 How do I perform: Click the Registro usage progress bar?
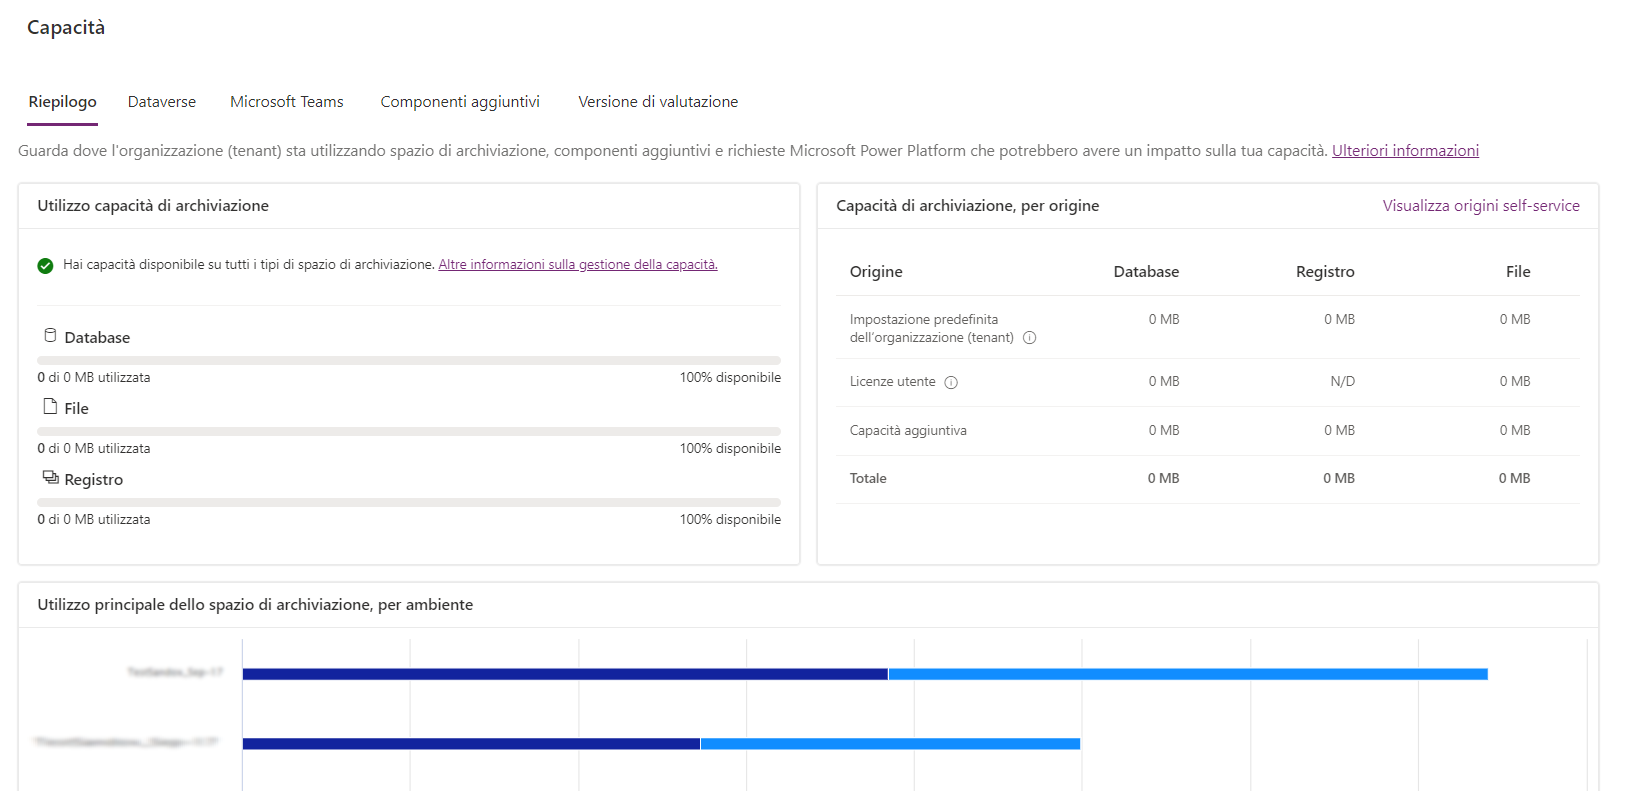point(409,502)
